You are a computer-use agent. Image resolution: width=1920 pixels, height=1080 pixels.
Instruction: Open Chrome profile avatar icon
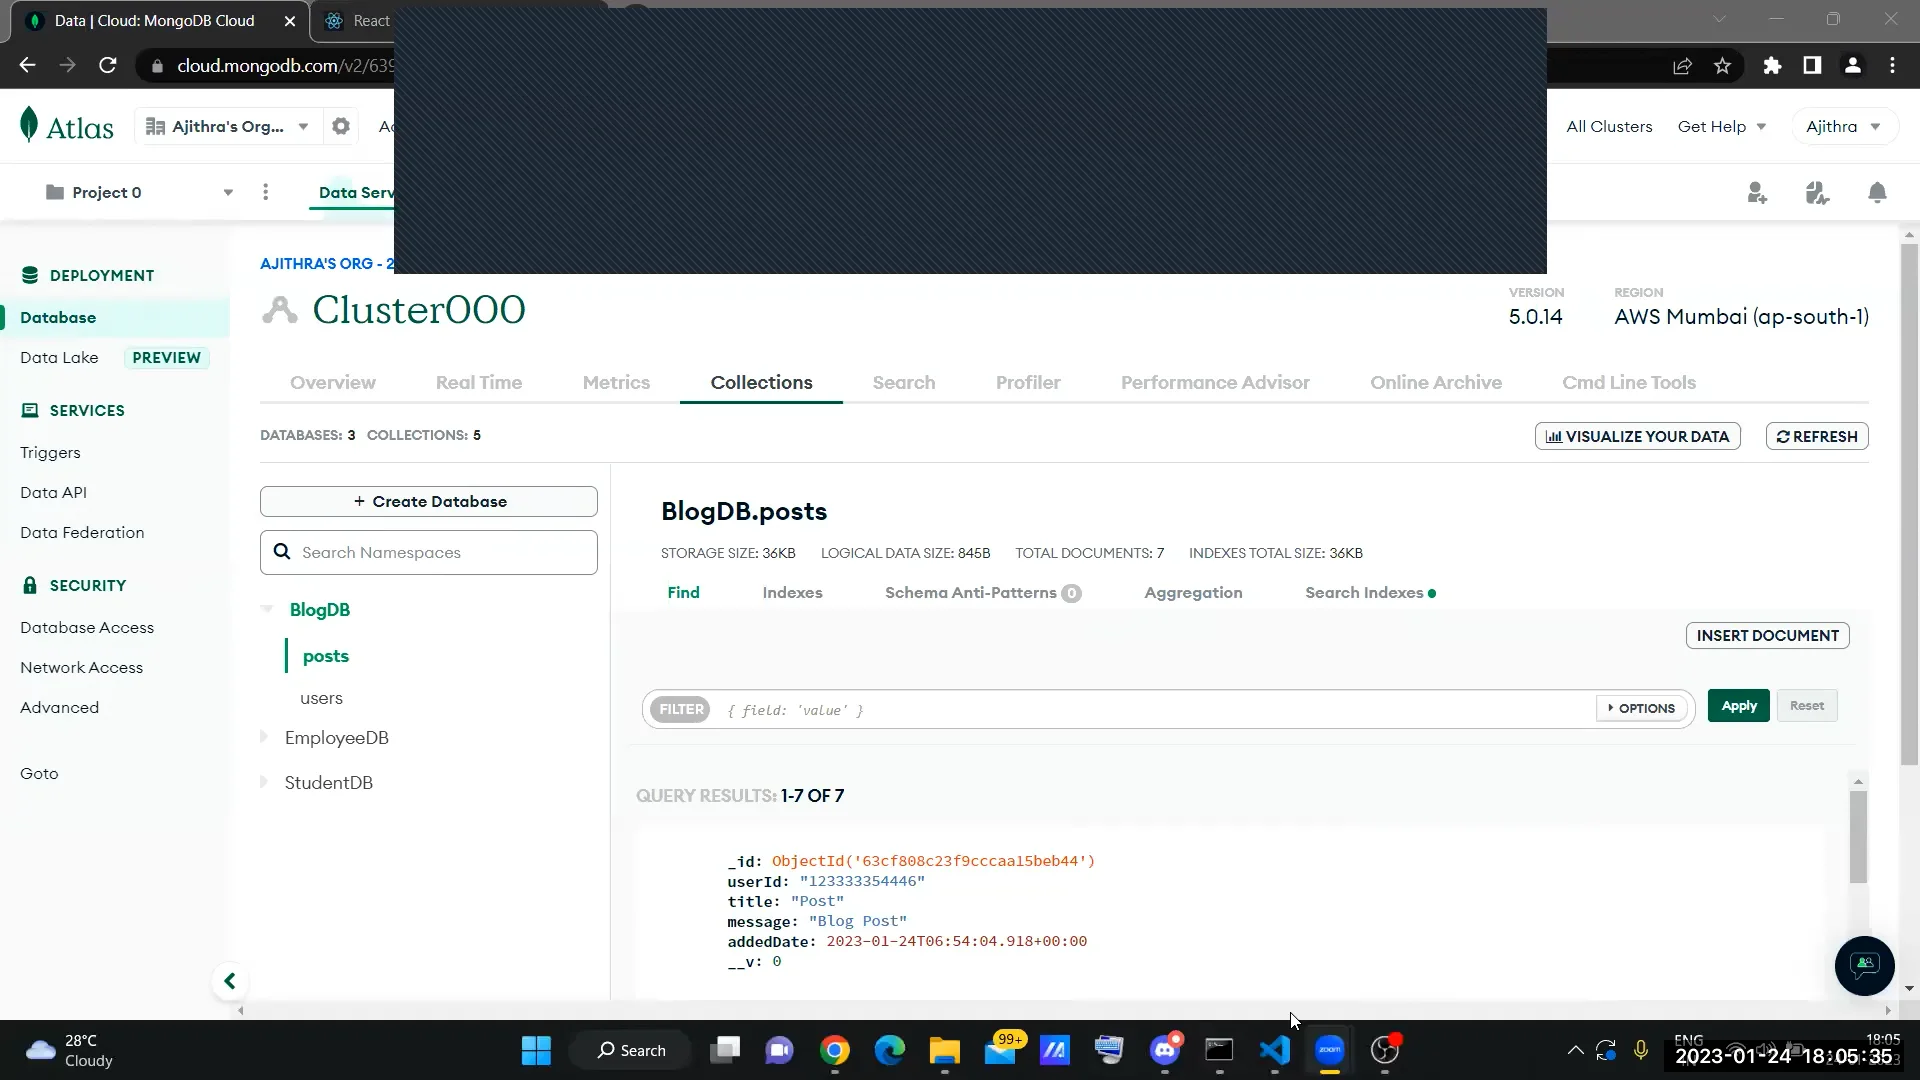[1852, 65]
